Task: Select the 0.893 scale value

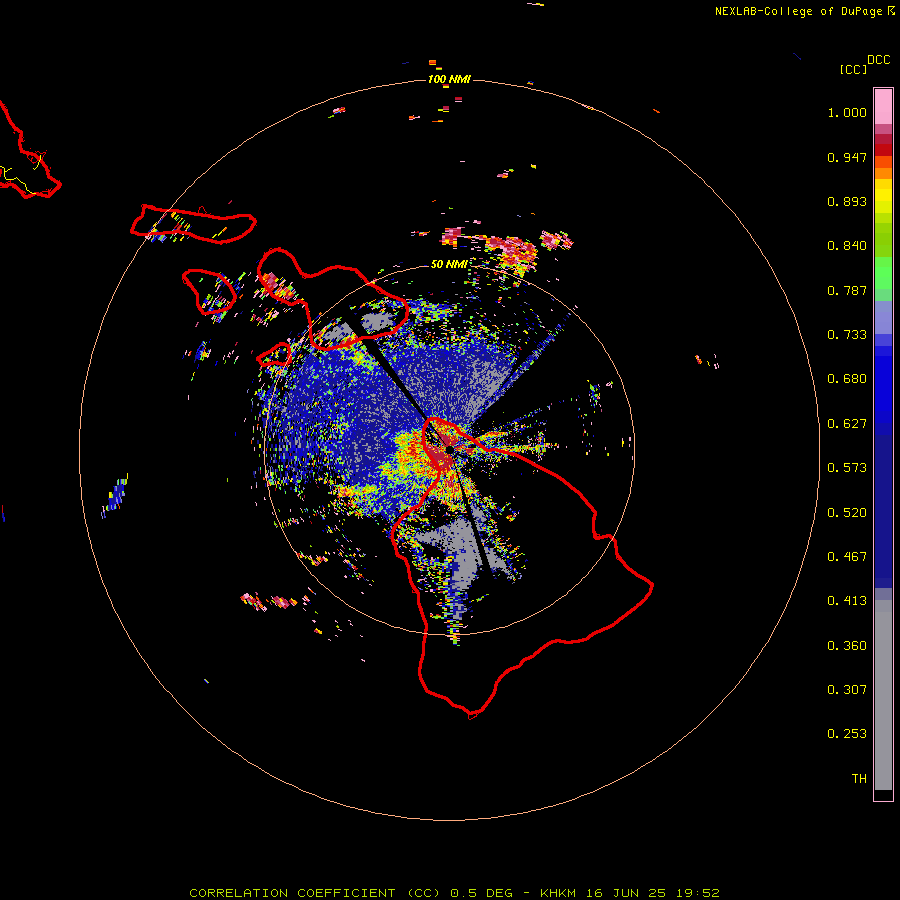Action: [x=847, y=201]
